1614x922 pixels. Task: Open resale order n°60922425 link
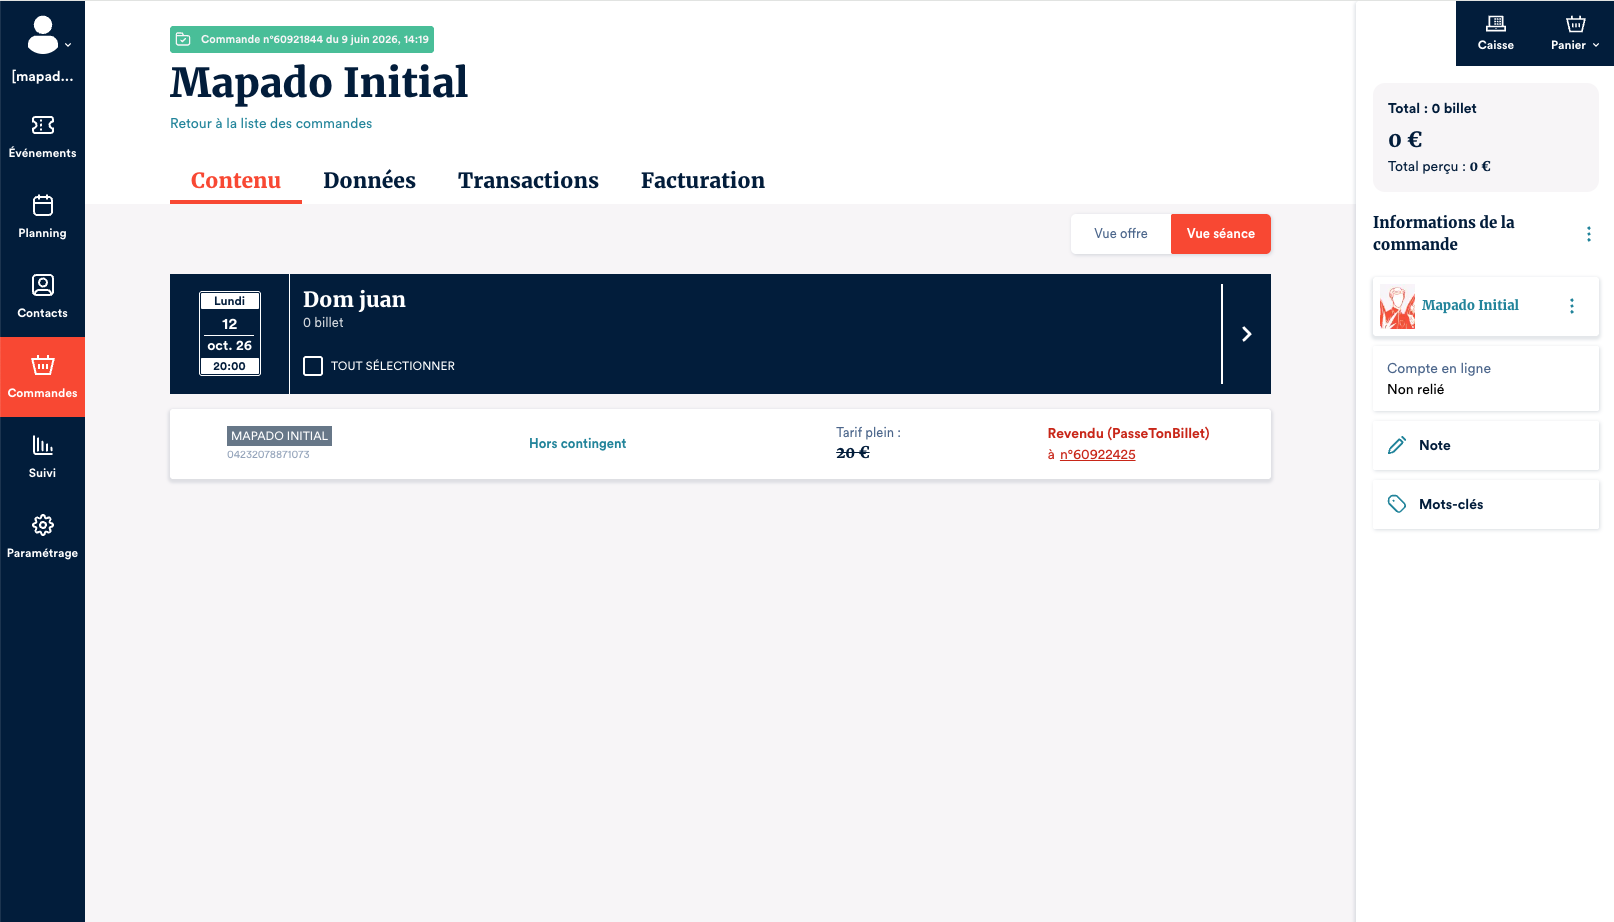pos(1098,455)
